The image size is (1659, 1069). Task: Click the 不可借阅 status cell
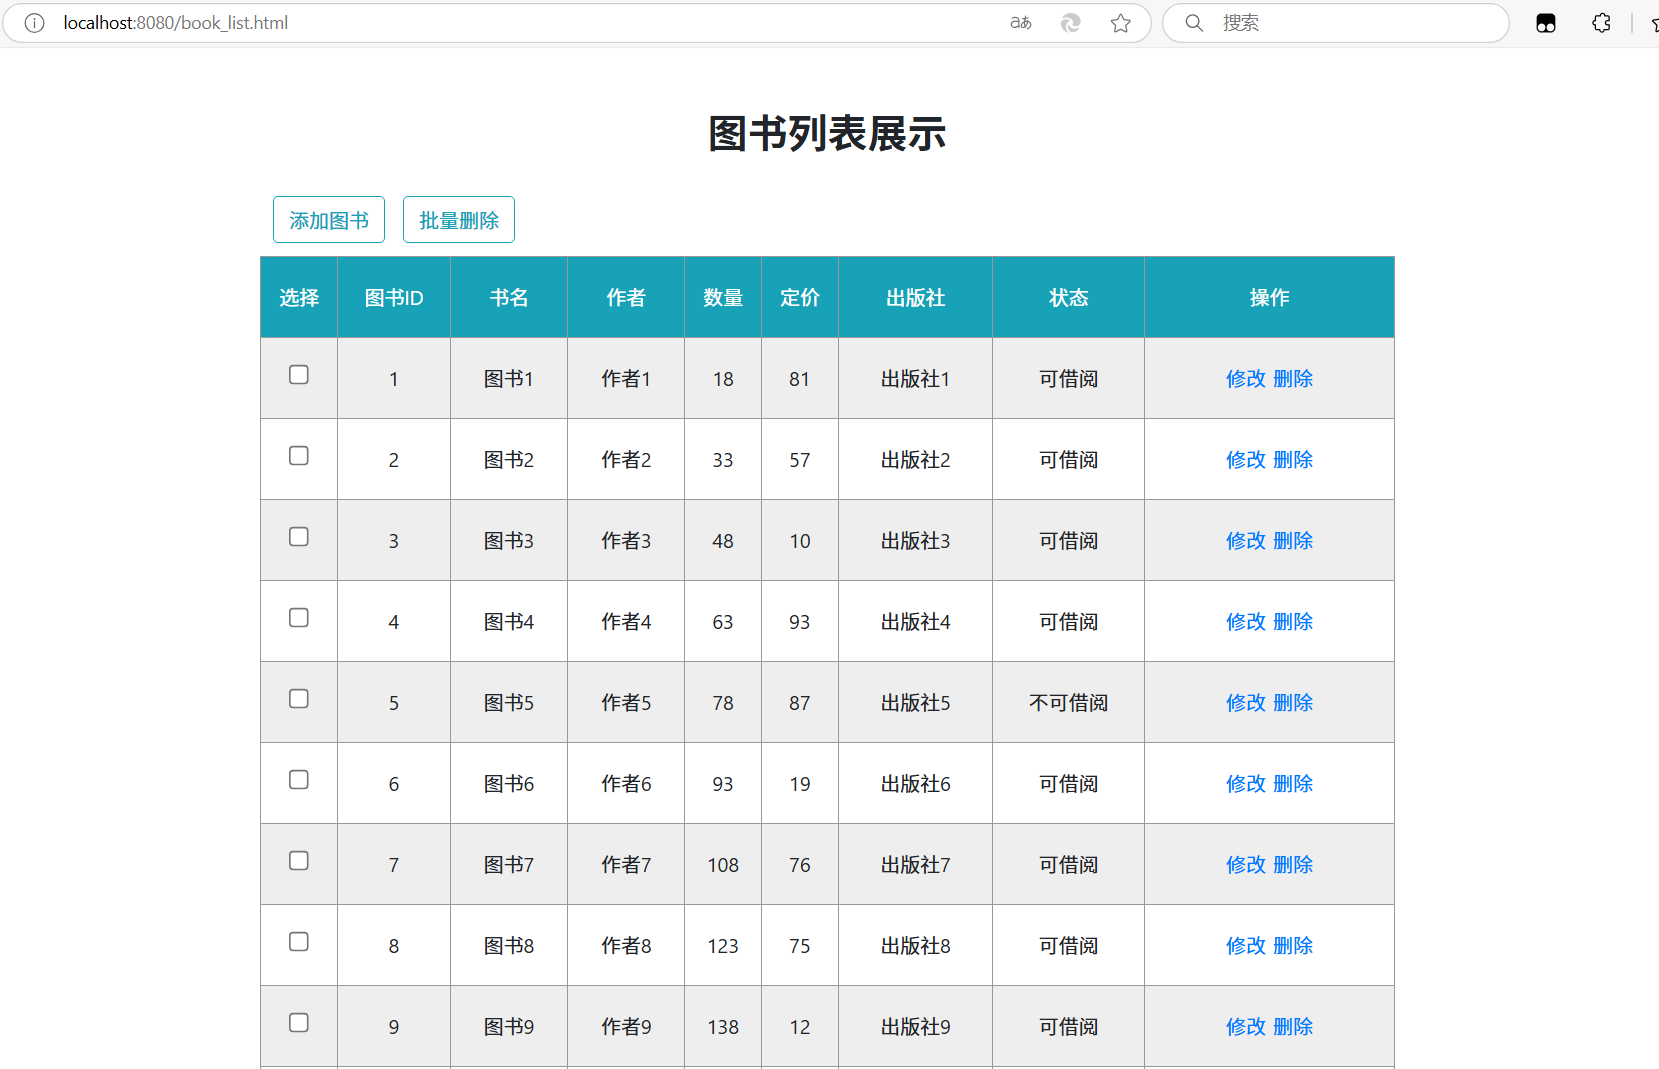1069,703
